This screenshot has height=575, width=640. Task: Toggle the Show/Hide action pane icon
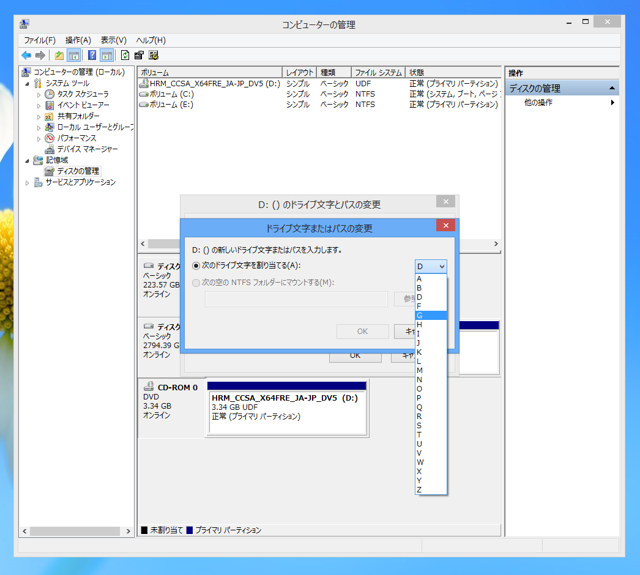click(107, 55)
